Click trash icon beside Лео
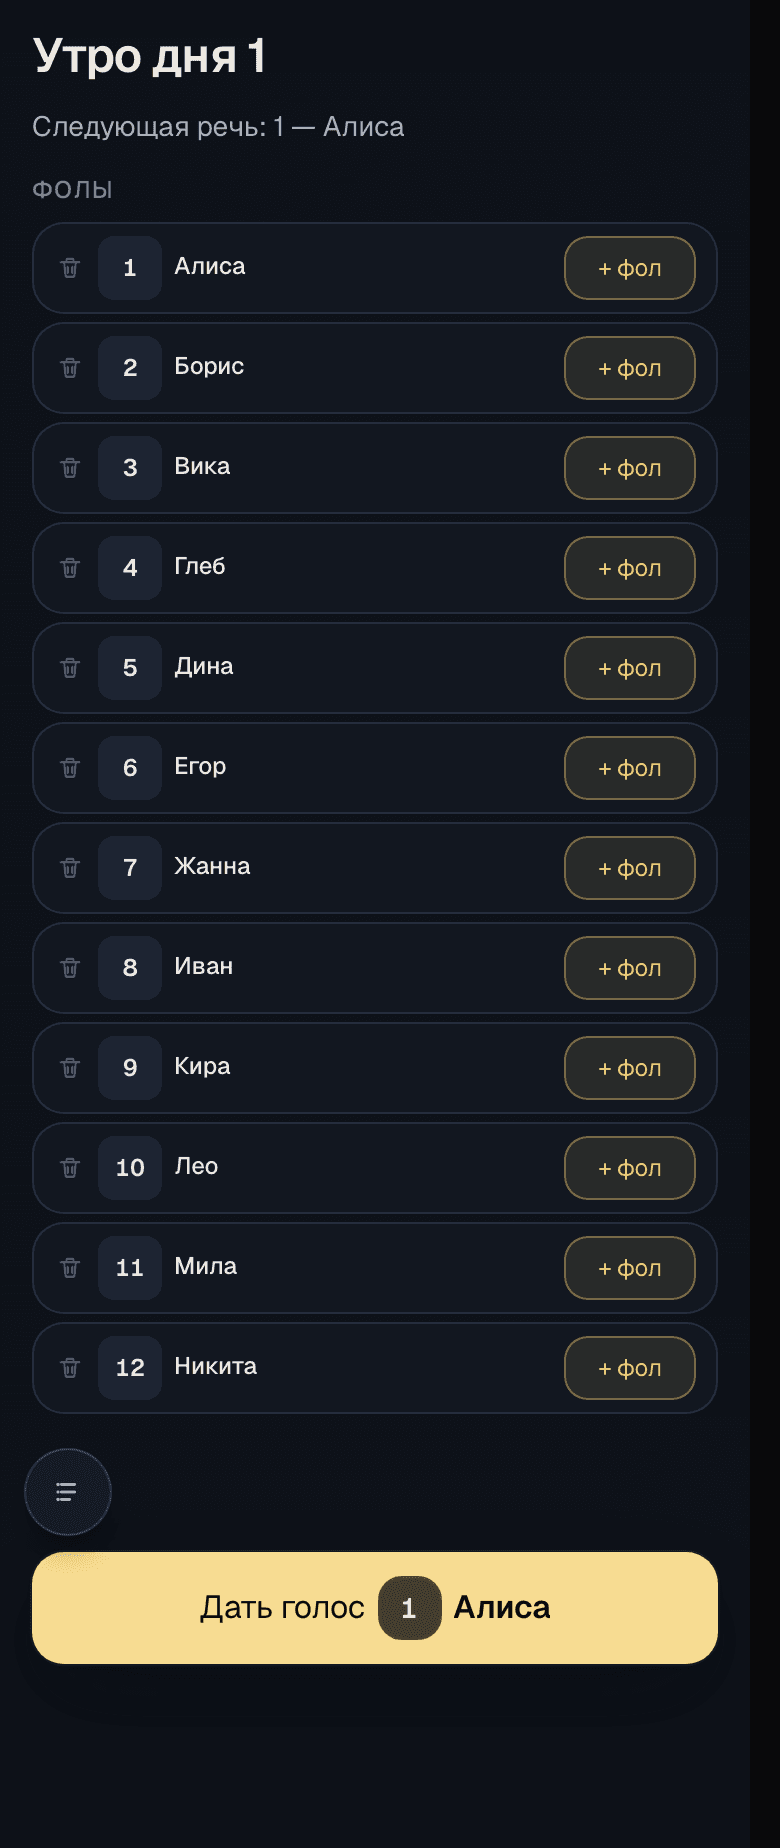Viewport: 780px width, 1848px height. [70, 1168]
